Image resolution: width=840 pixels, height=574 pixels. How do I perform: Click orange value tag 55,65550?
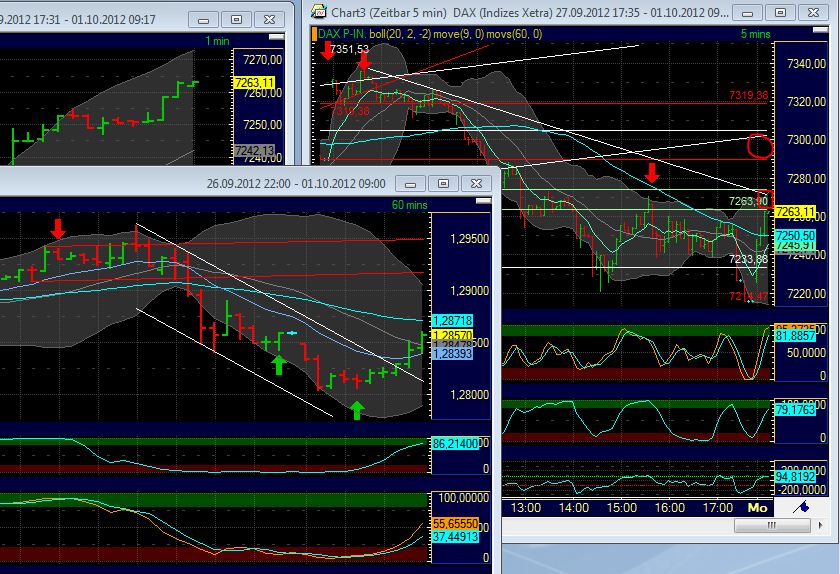pyautogui.click(x=455, y=524)
